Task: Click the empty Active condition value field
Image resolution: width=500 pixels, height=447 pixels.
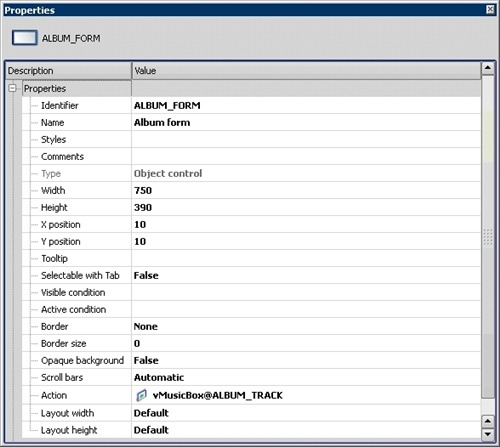Action: tap(306, 310)
